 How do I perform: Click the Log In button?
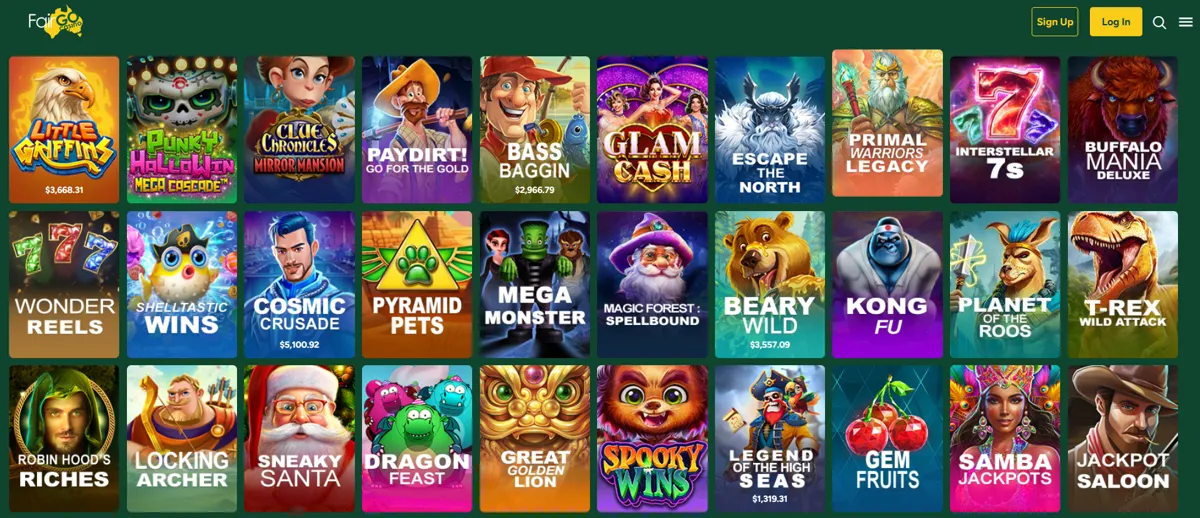[1116, 22]
